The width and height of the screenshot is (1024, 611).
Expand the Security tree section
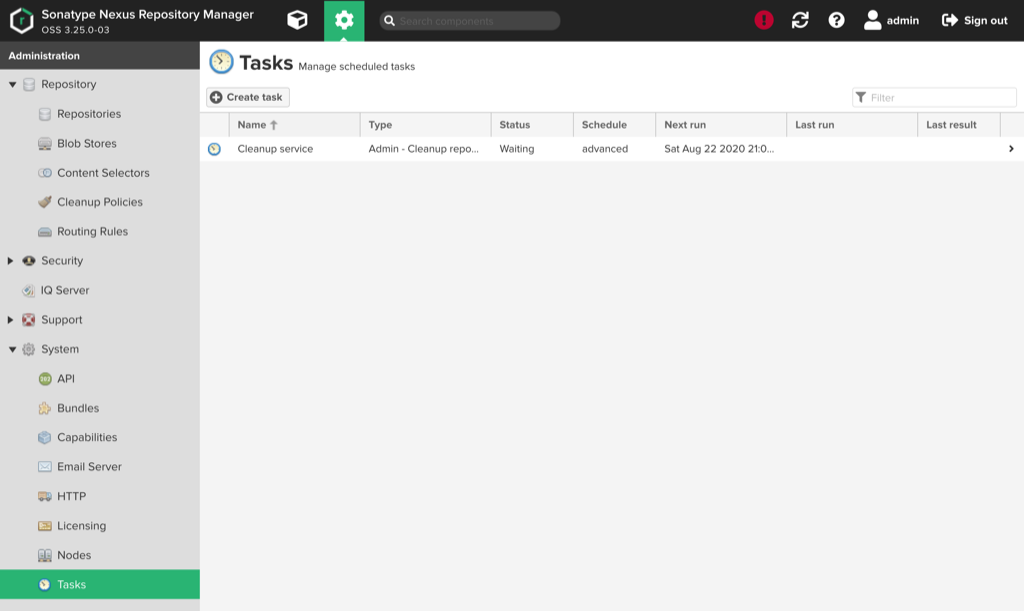point(12,261)
